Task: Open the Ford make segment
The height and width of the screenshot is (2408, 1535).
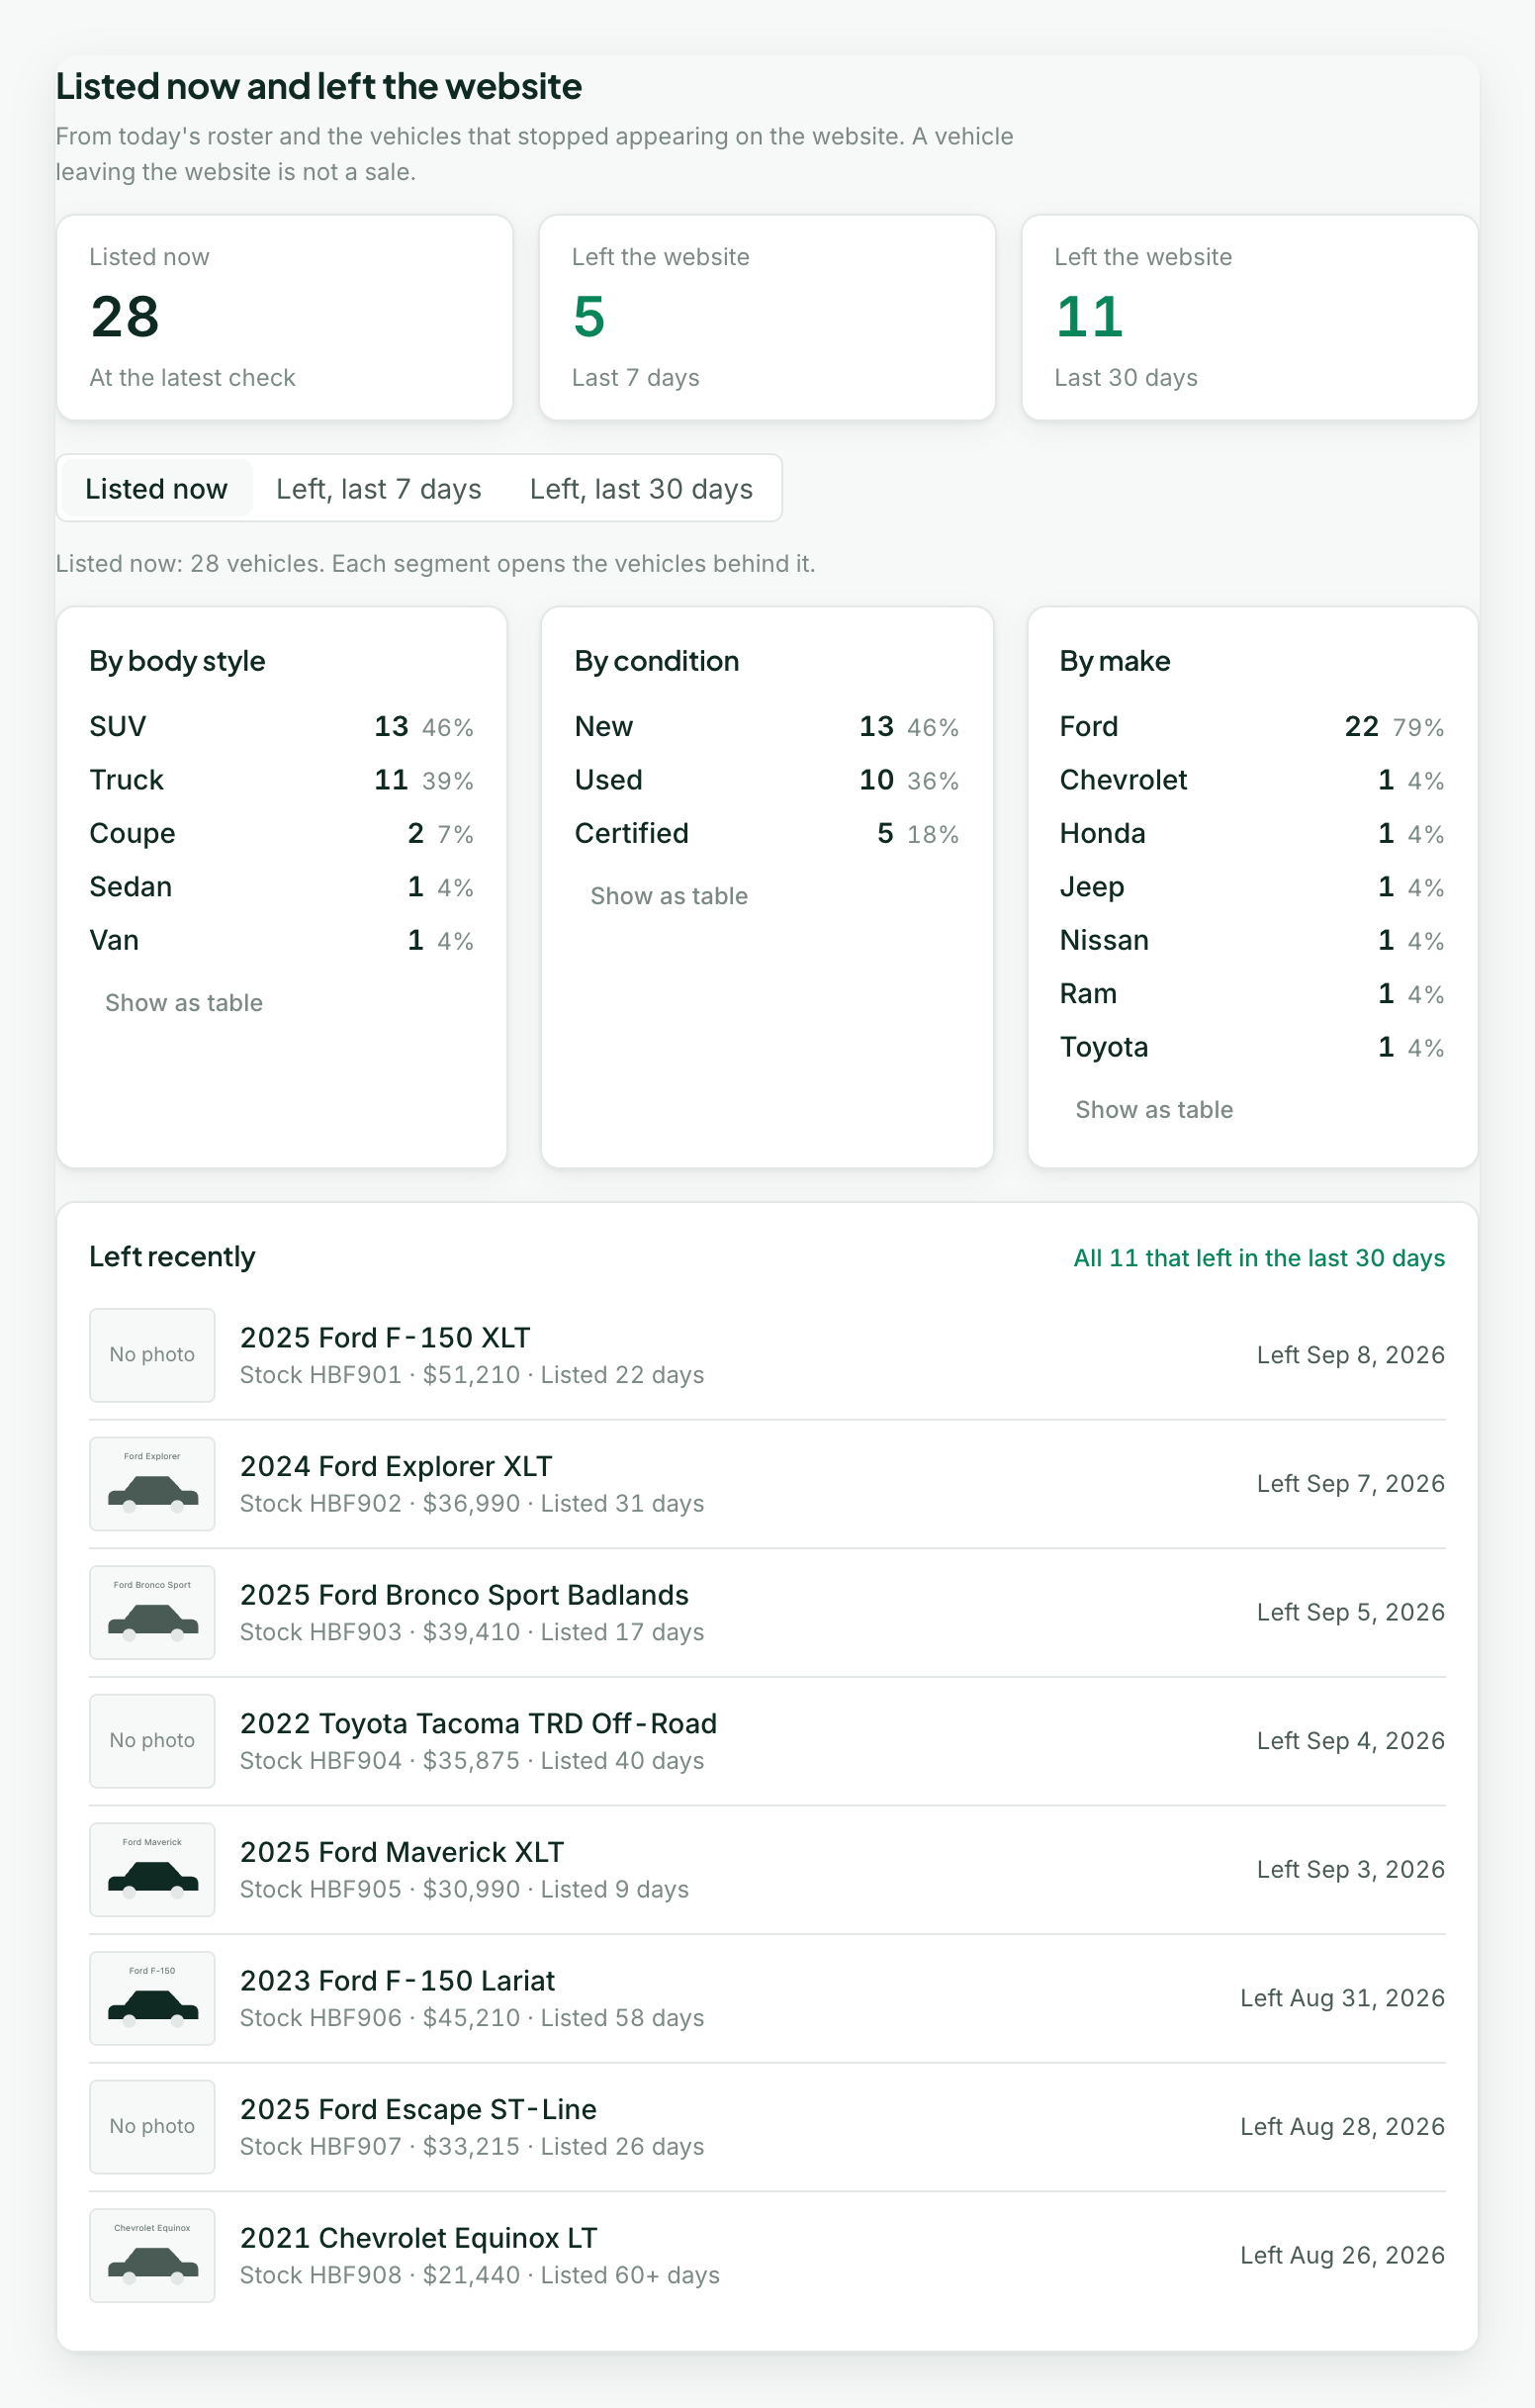Action: point(1252,727)
